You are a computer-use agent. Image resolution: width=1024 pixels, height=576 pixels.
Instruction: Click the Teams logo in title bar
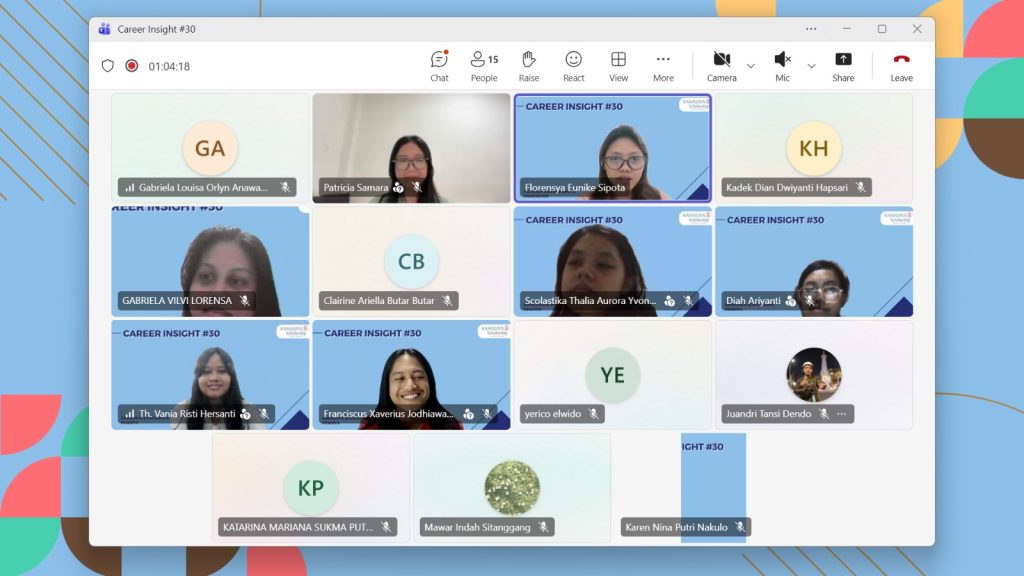[104, 29]
